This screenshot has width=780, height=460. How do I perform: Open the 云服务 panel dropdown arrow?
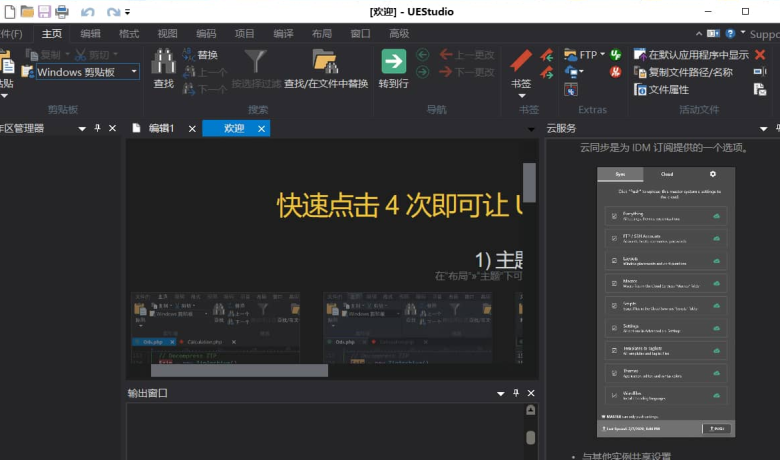764,129
